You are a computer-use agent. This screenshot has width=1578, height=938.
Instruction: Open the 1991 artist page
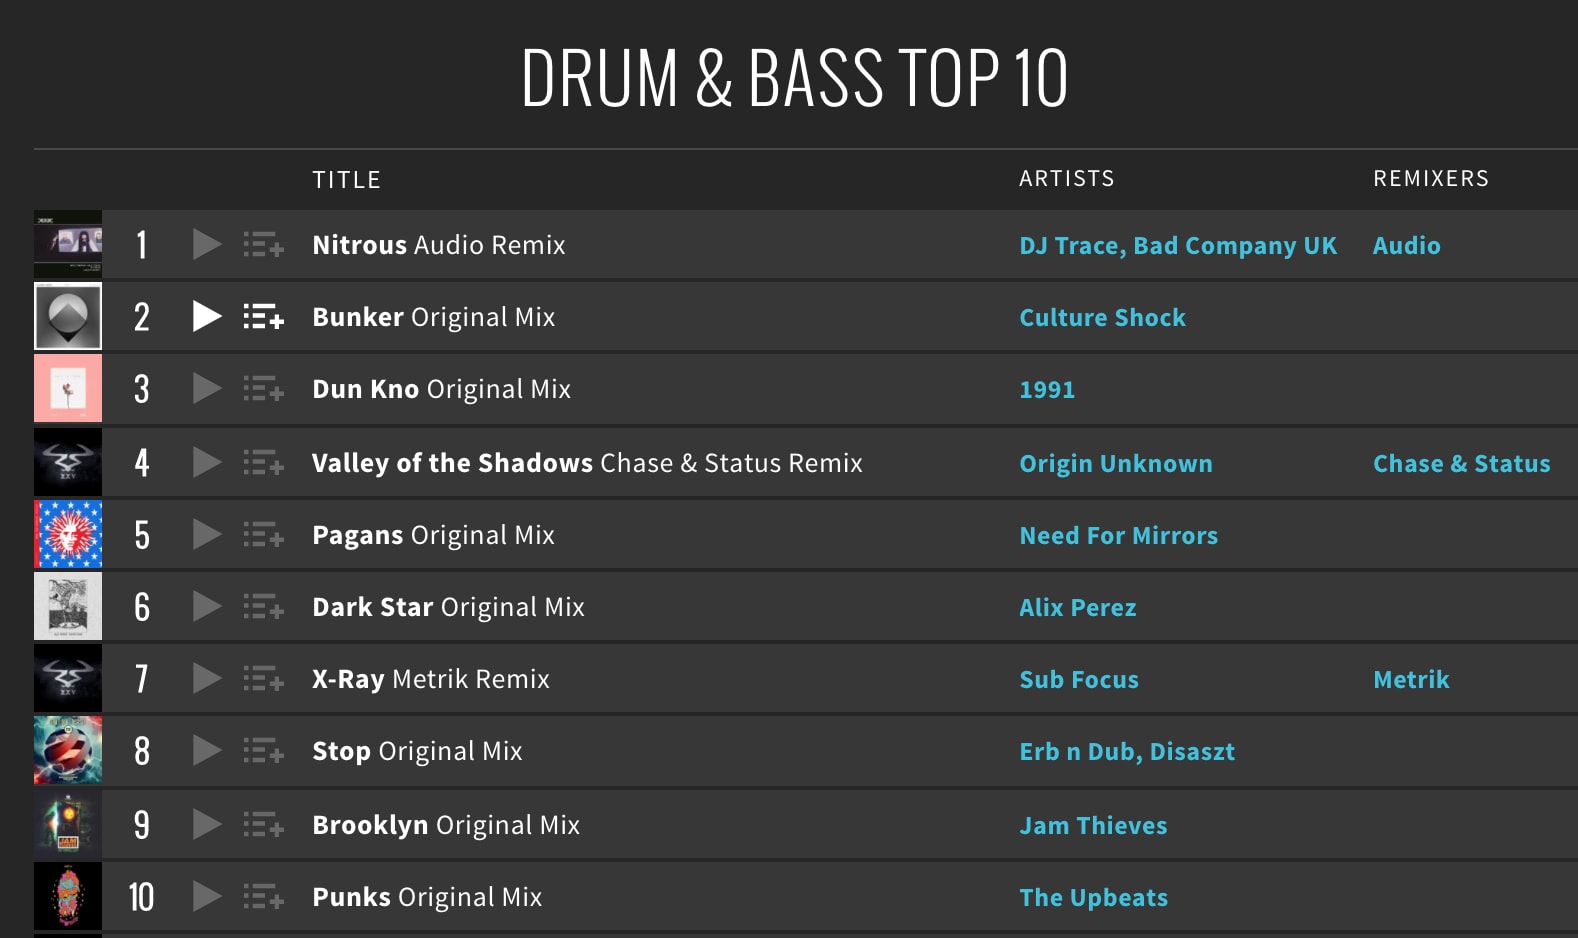[x=1046, y=389]
